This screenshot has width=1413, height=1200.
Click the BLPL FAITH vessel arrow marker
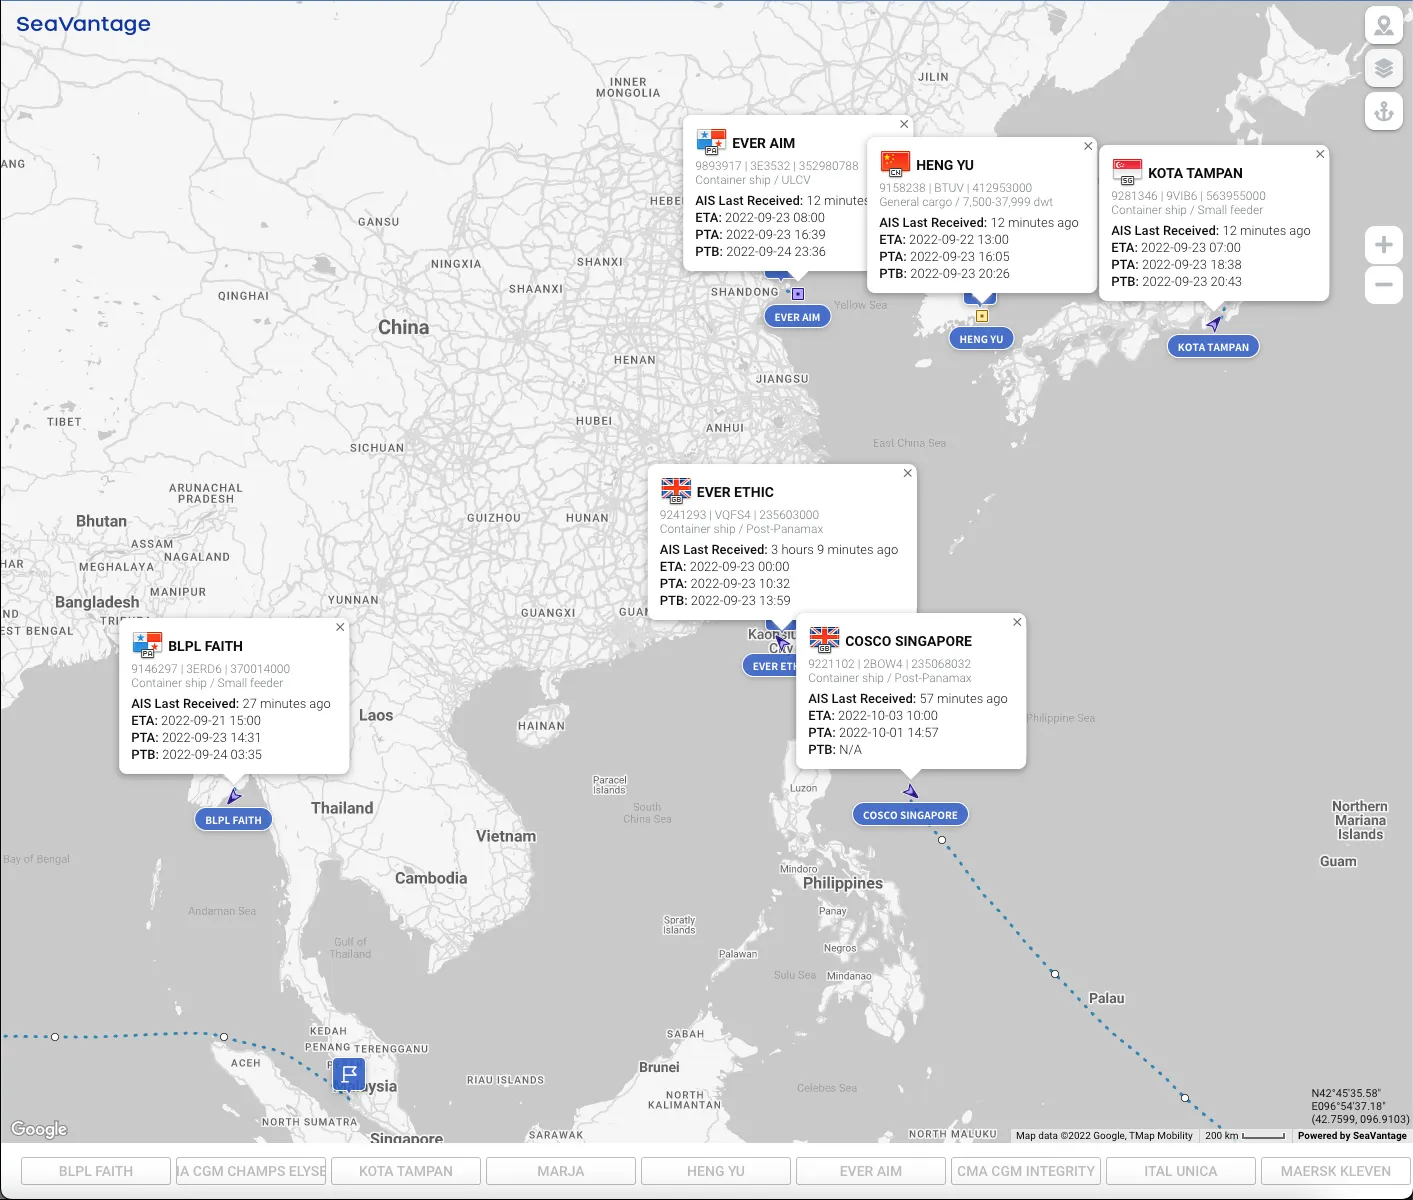[234, 796]
